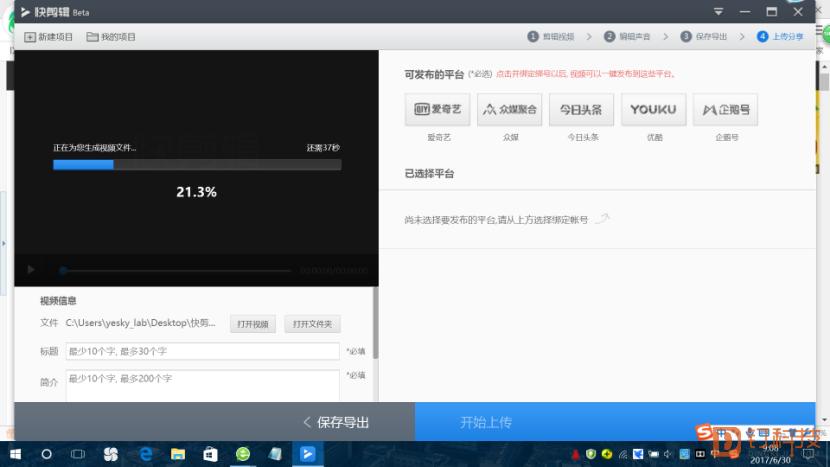The image size is (830, 467).
Task: Open Windows Store from taskbar
Action: click(210, 454)
